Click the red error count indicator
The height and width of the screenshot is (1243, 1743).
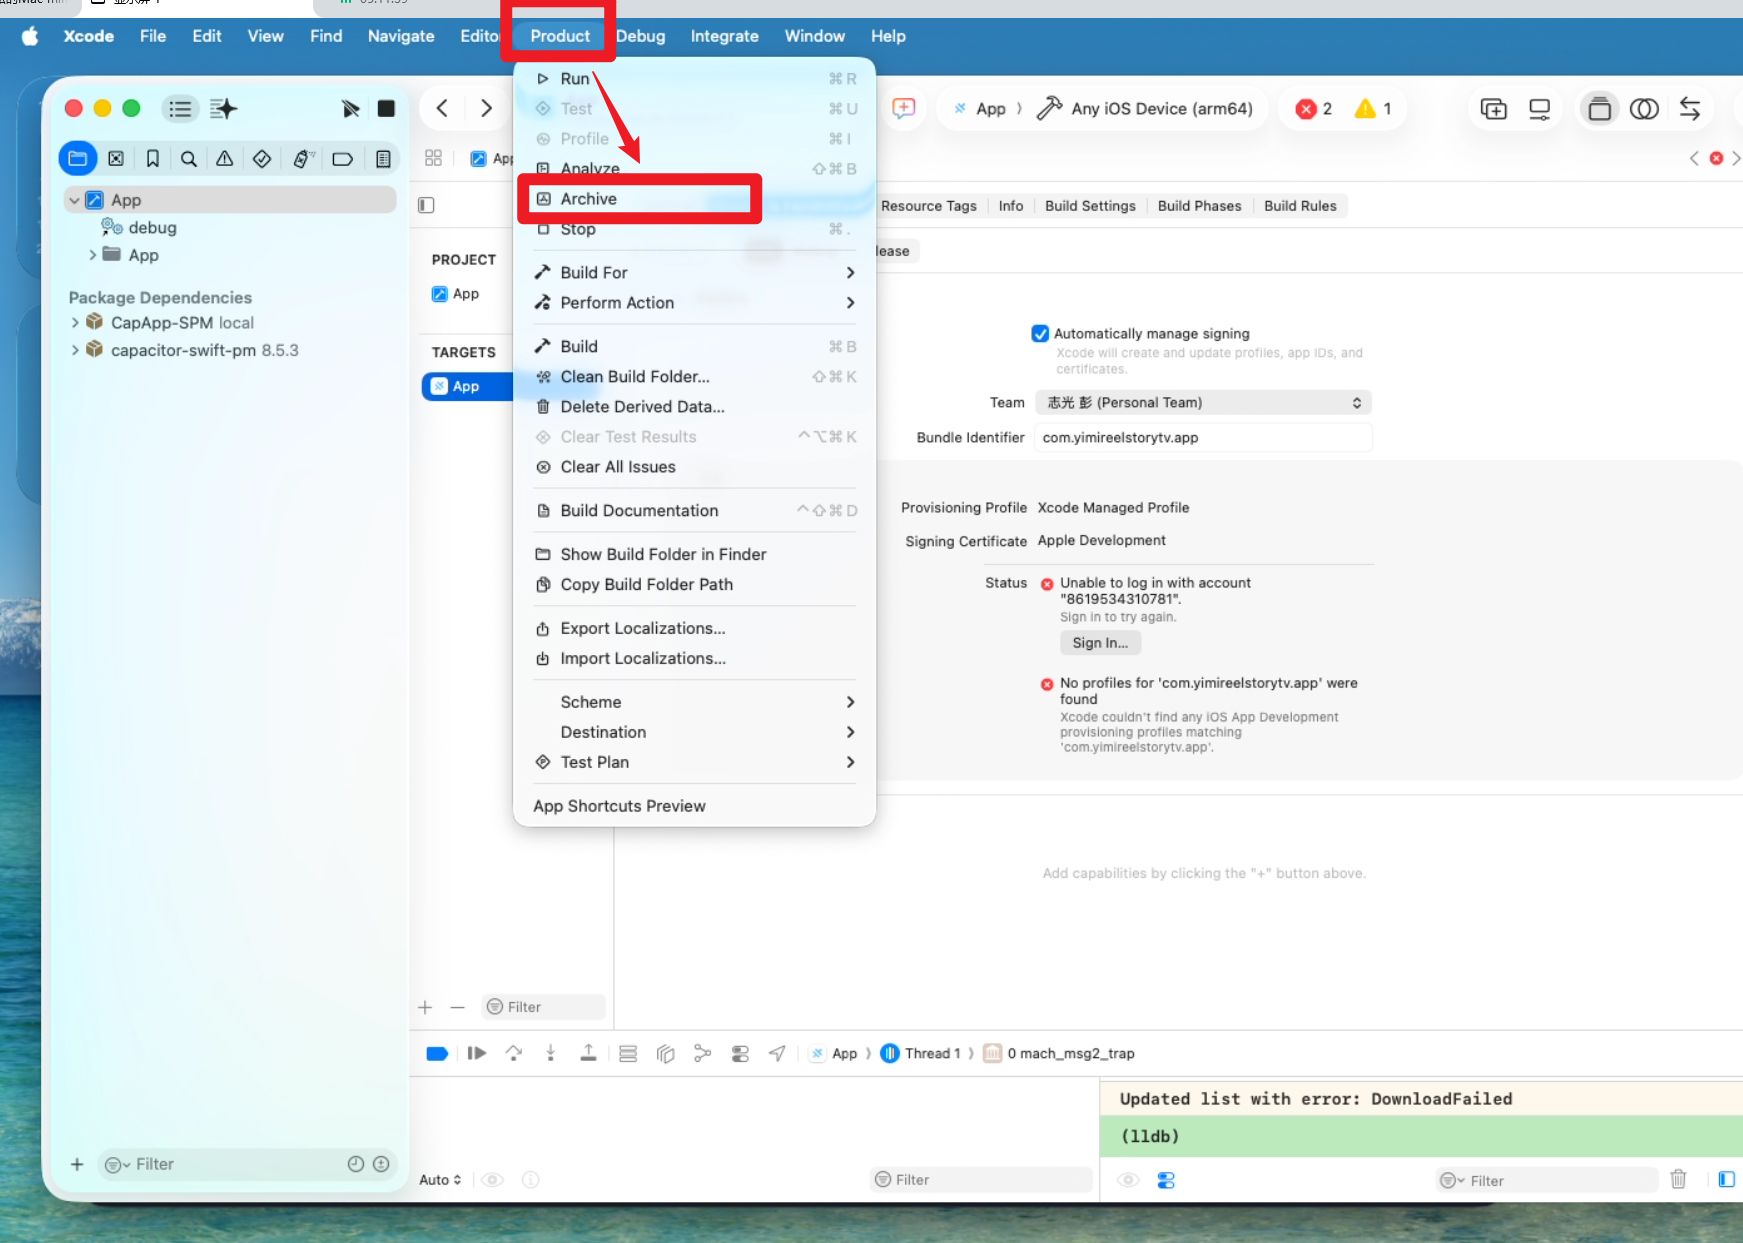(x=1314, y=109)
